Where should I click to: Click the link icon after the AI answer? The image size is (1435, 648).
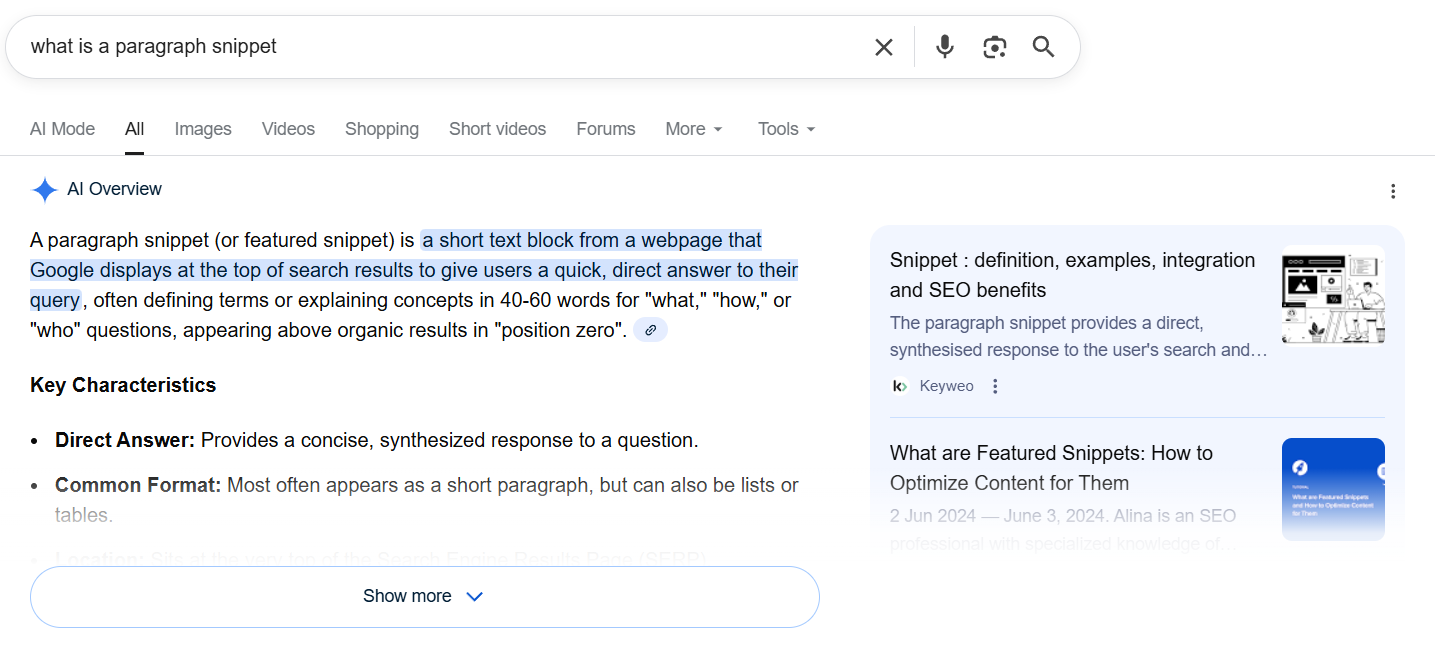point(650,329)
